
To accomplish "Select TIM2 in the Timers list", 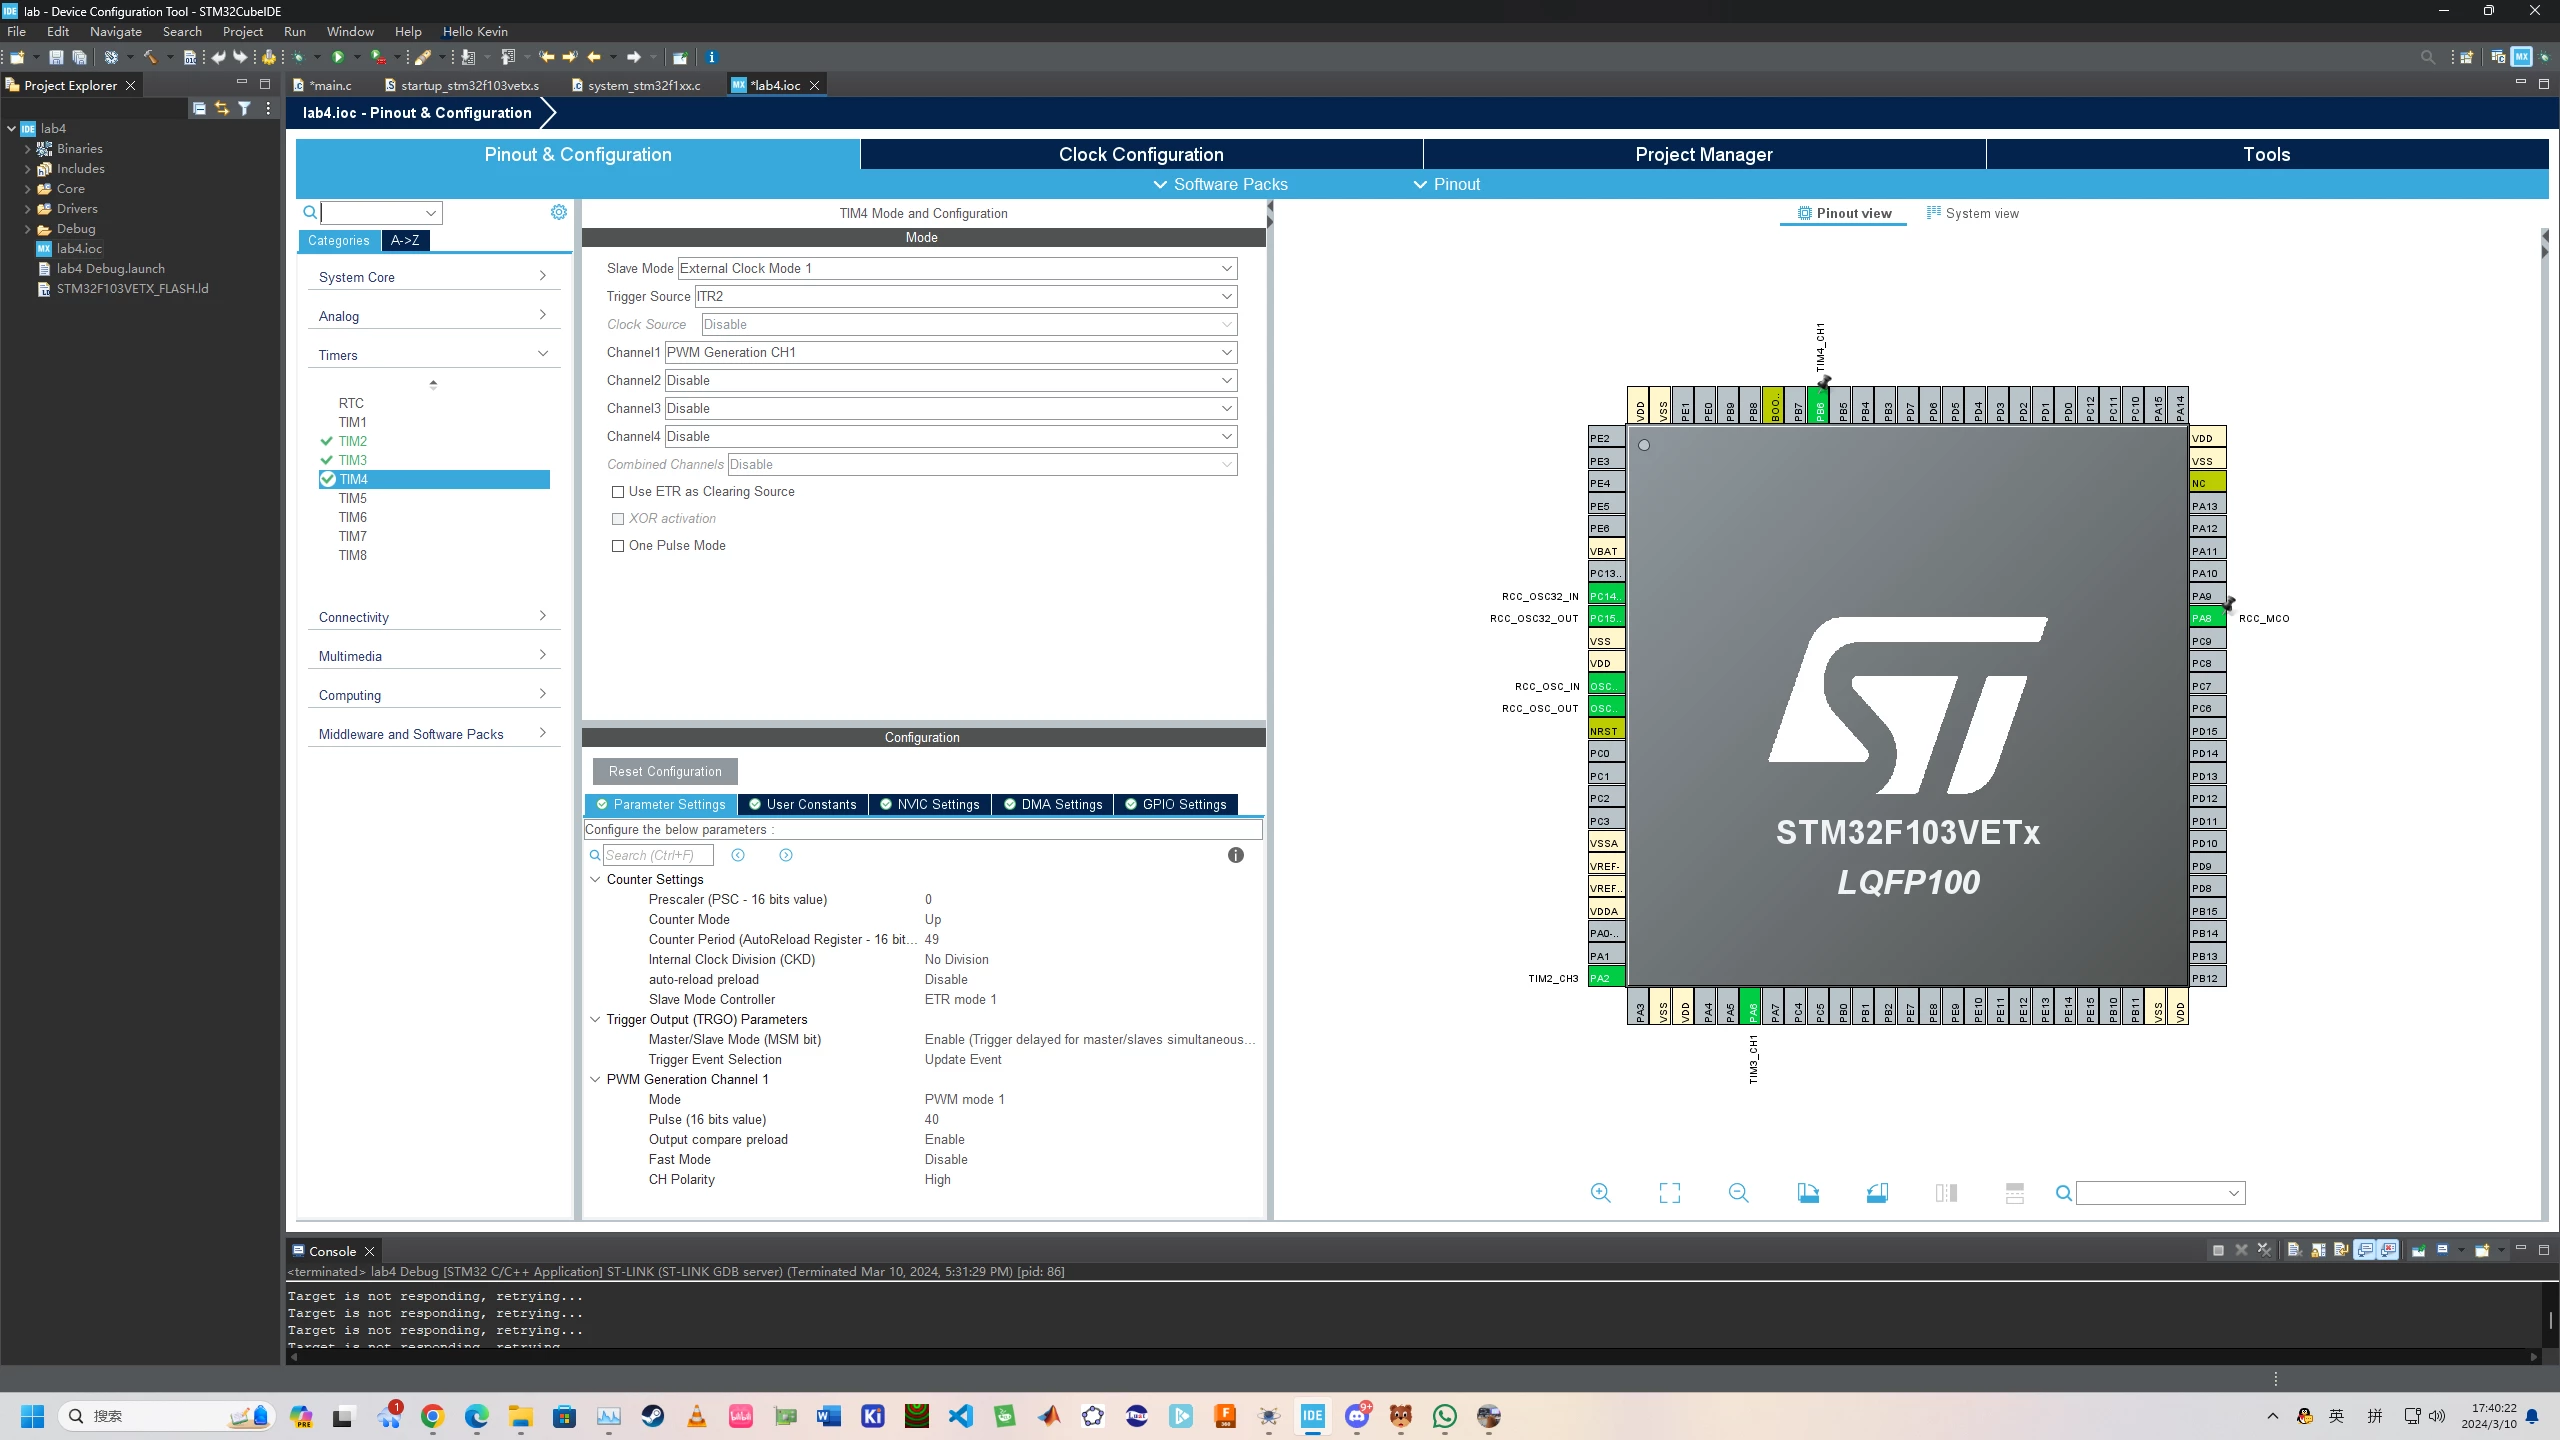I will (352, 441).
